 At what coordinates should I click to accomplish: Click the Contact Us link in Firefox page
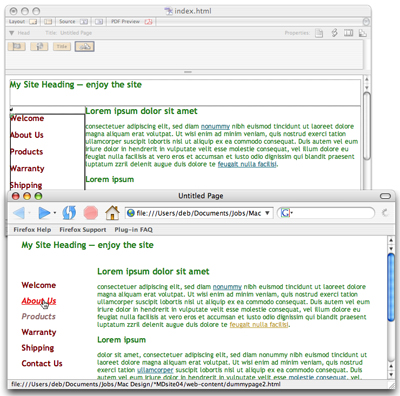click(x=42, y=363)
